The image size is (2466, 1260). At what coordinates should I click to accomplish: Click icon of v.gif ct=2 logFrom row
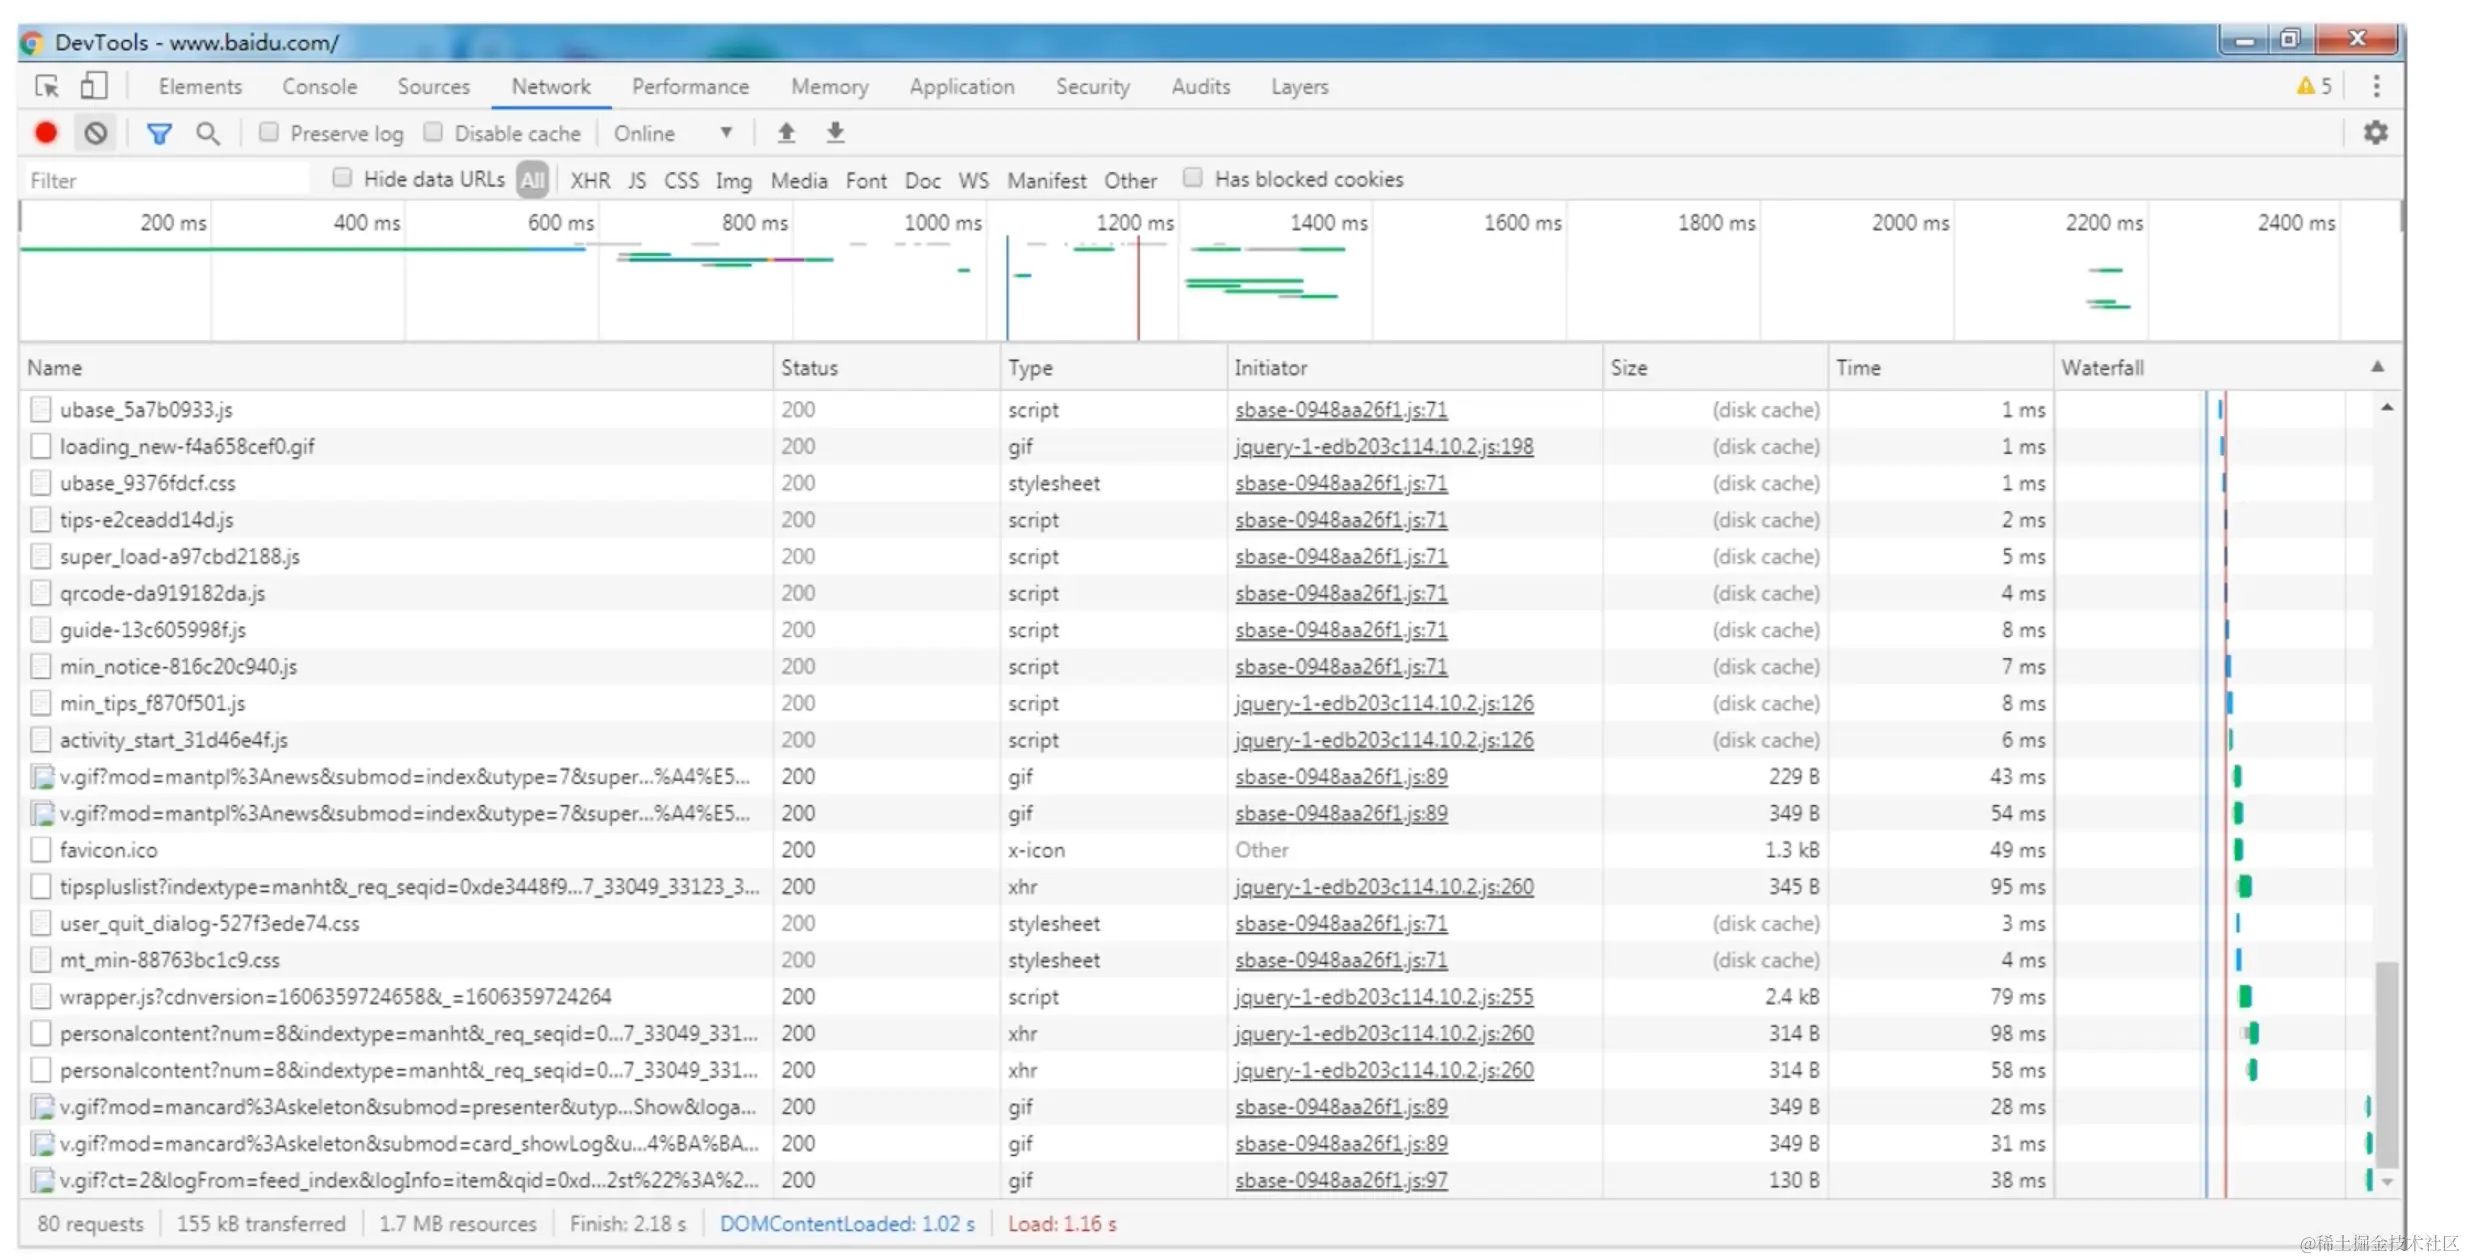click(42, 1180)
